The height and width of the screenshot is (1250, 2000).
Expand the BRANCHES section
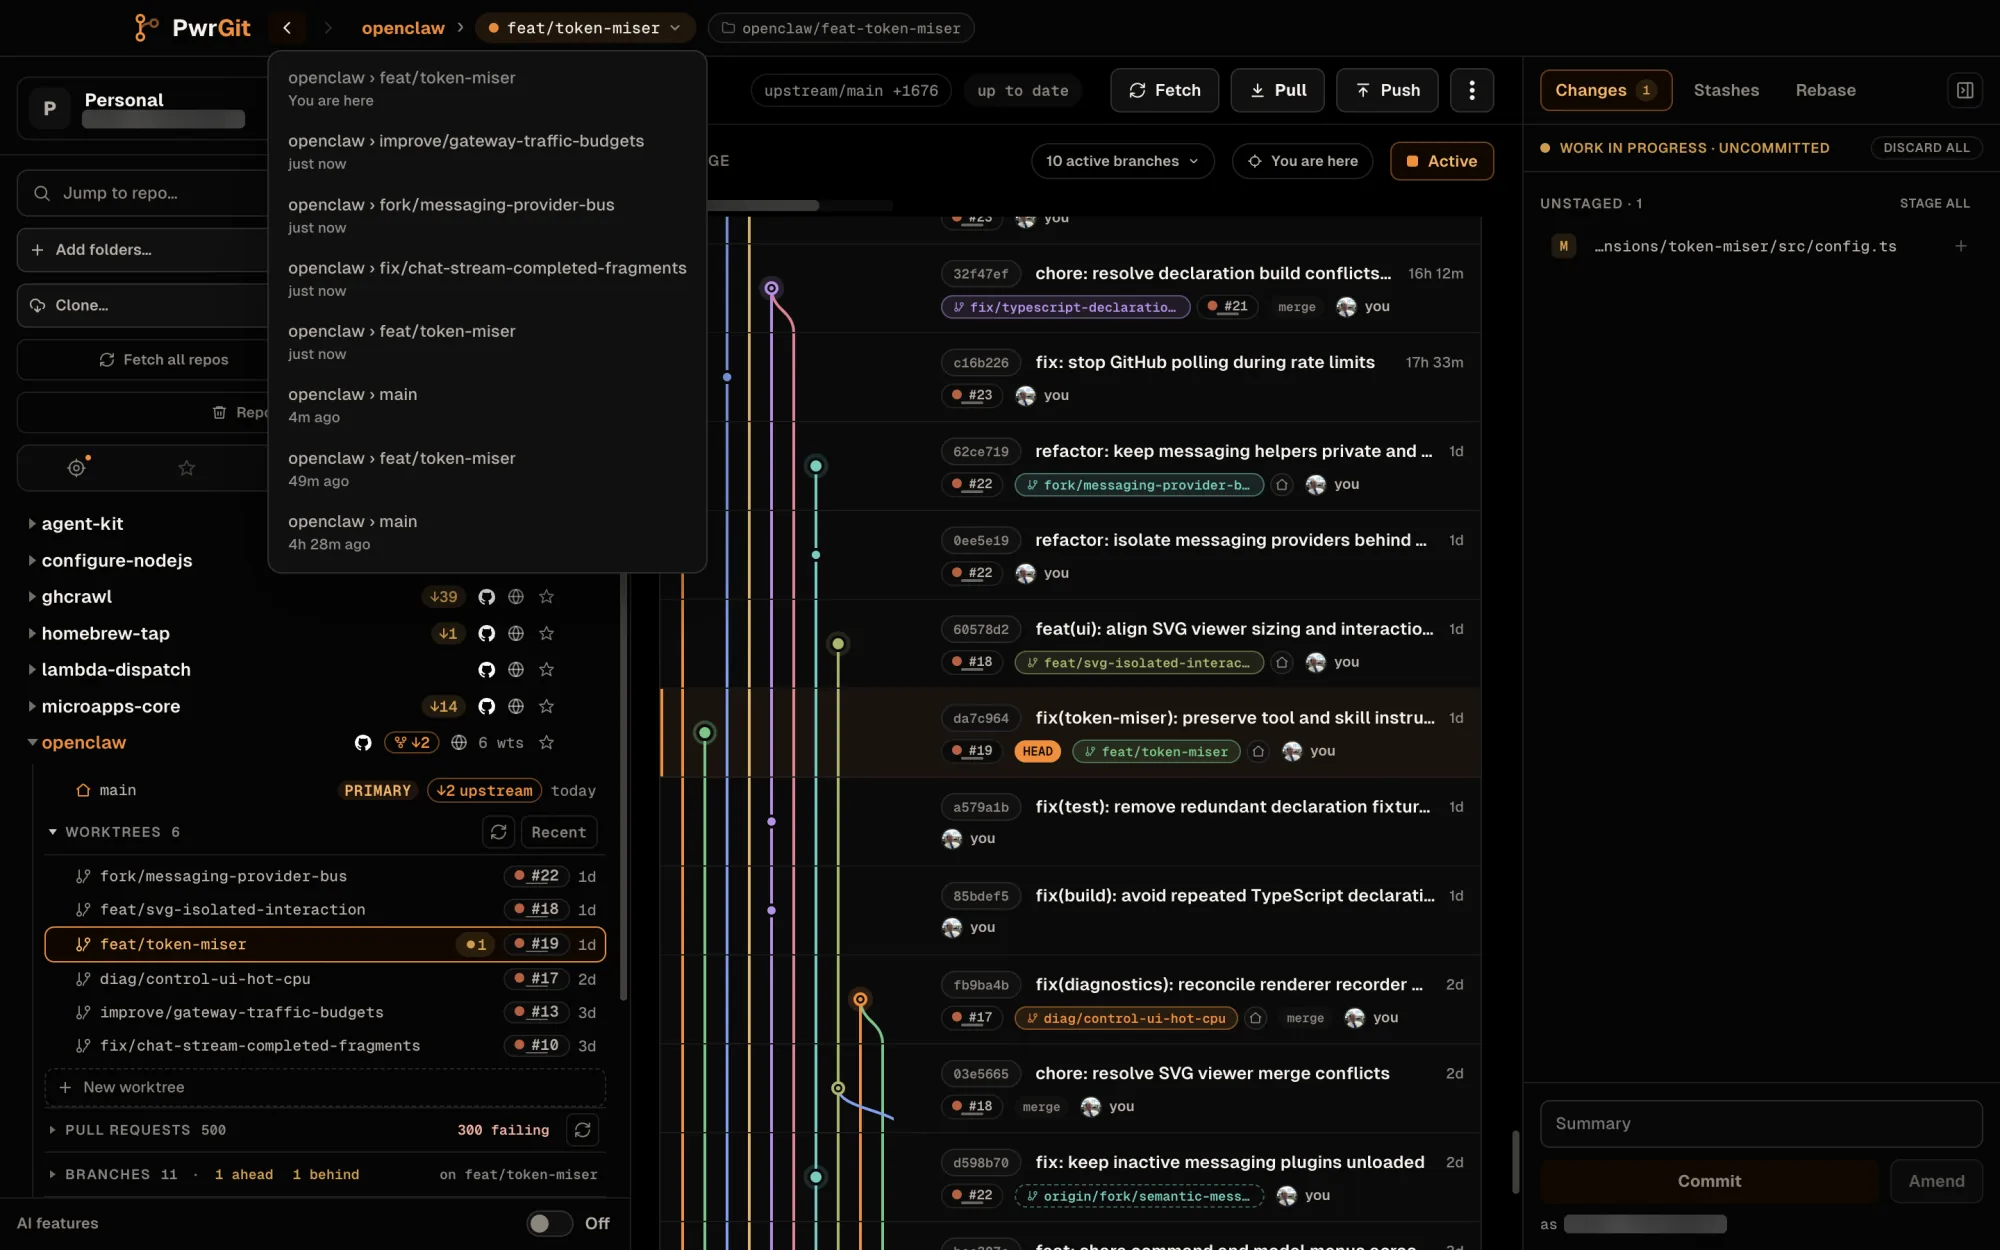(53, 1174)
